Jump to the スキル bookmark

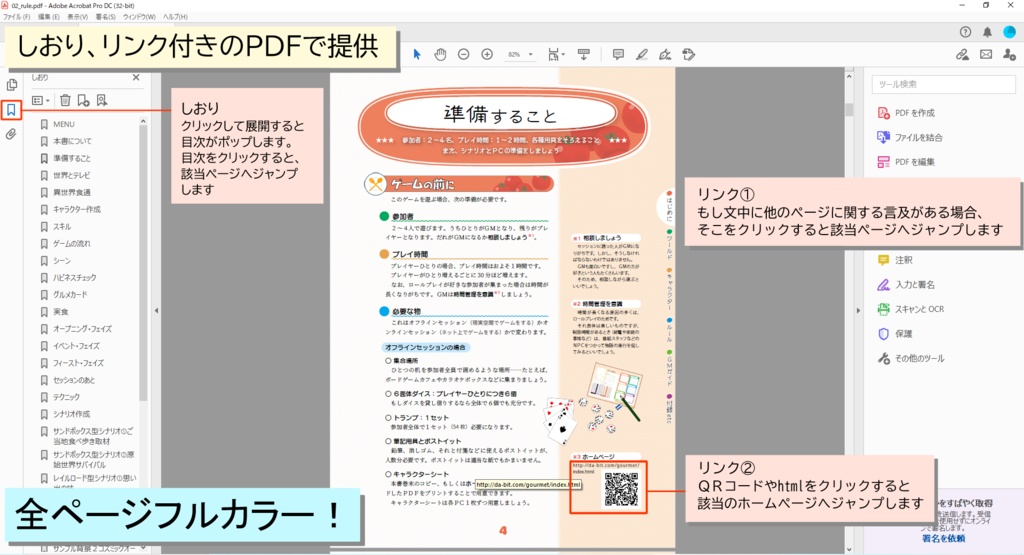pos(62,226)
